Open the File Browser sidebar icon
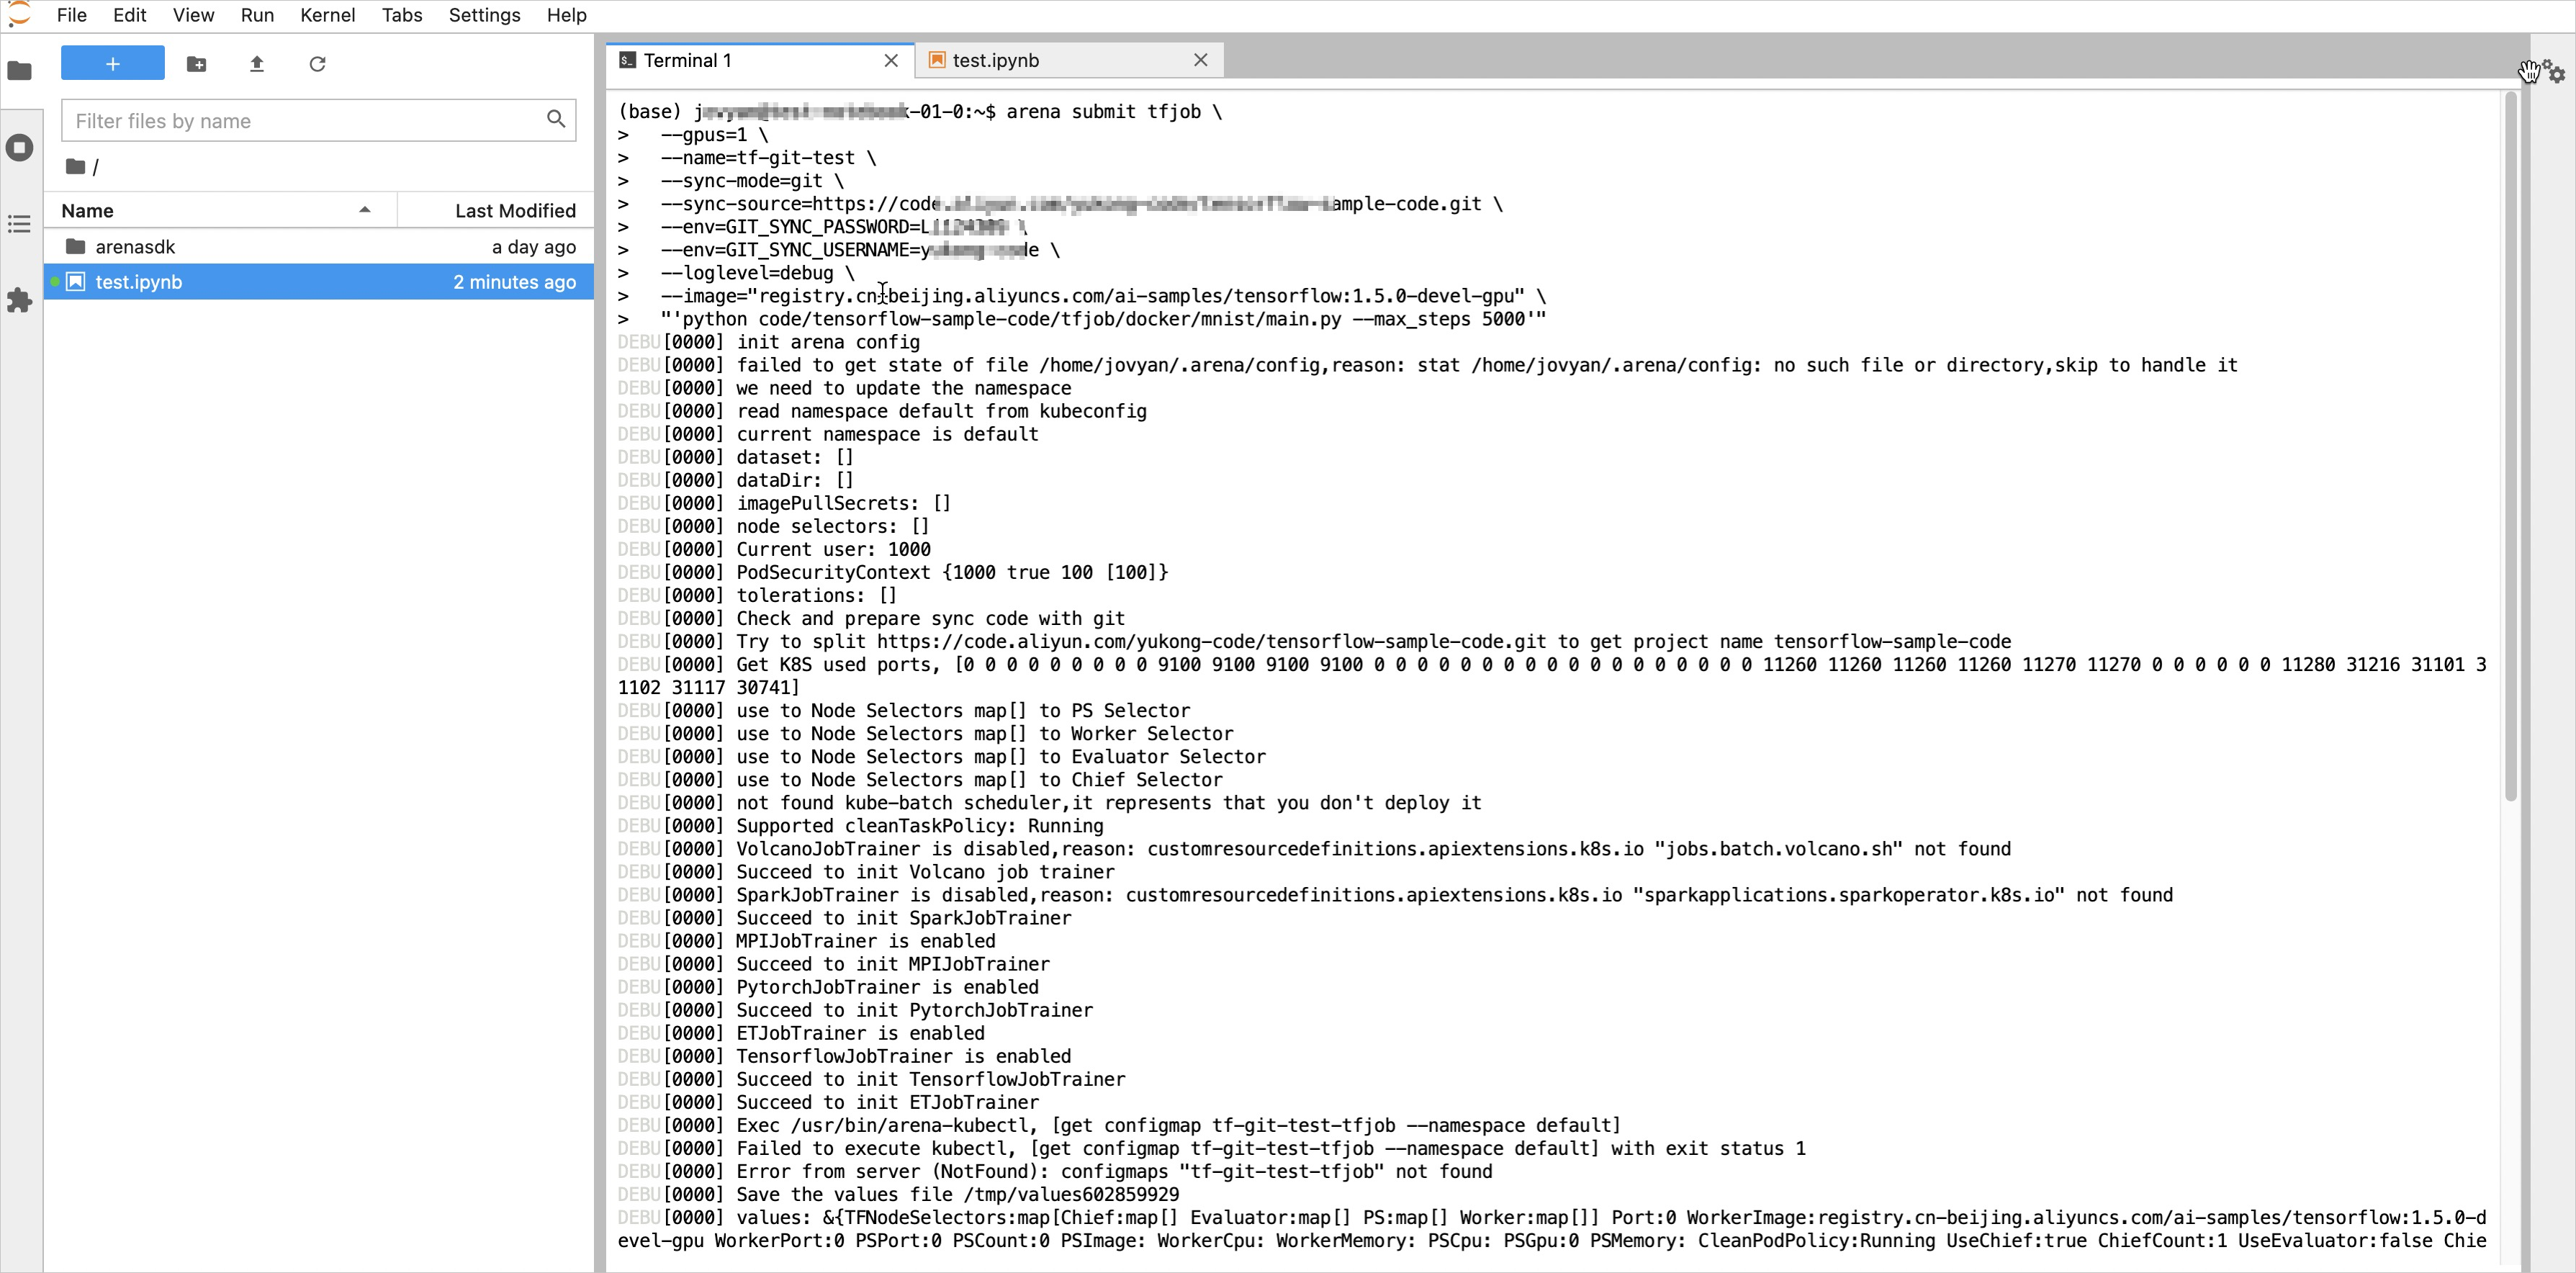Viewport: 2576px width, 1273px height. (x=20, y=71)
